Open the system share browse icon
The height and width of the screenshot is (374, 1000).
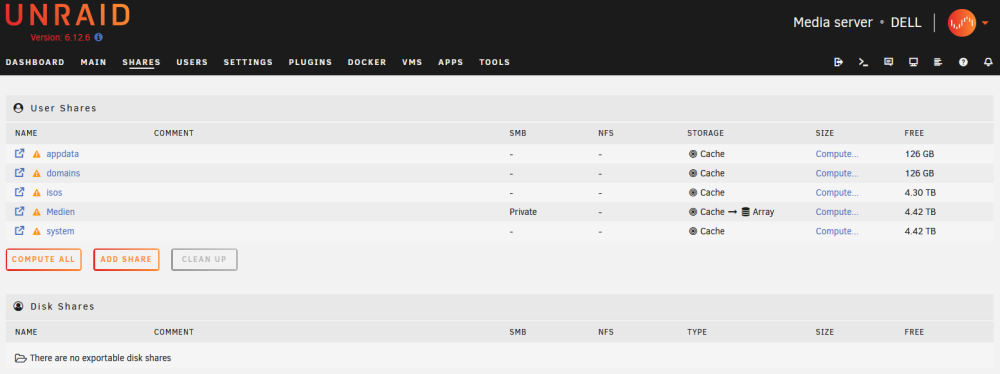pos(20,230)
